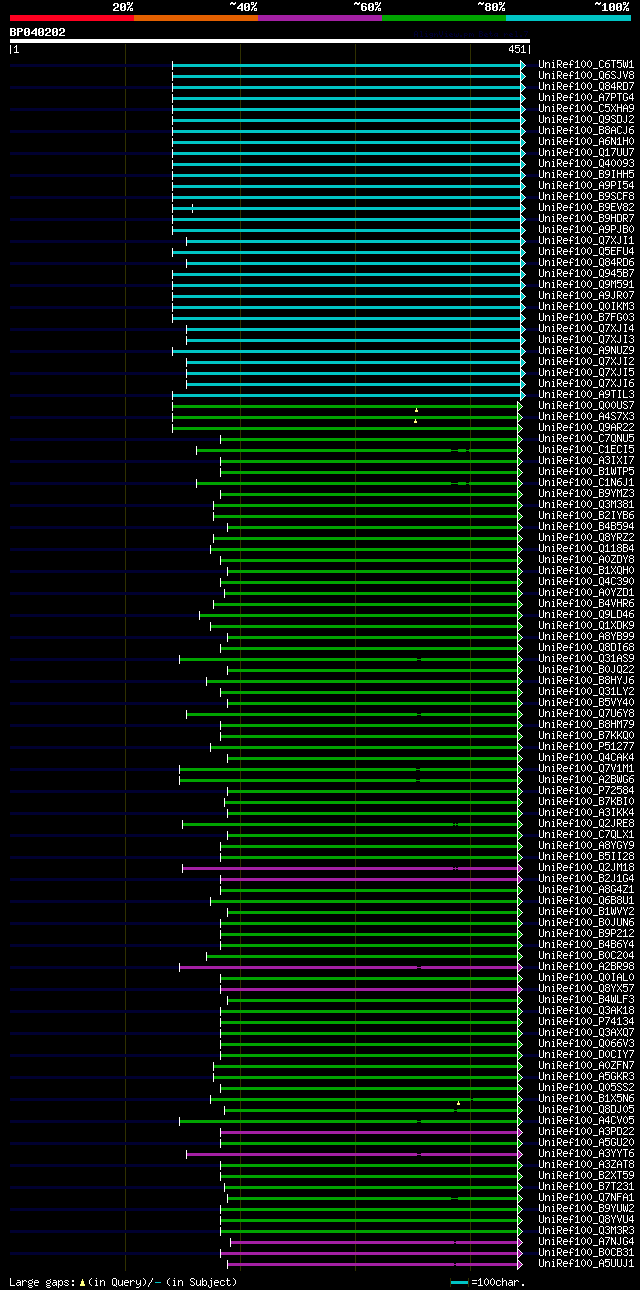This screenshot has height=1290, width=640.
Task: Select label UniRef100_A2BR98
Action: [x=586, y=966]
